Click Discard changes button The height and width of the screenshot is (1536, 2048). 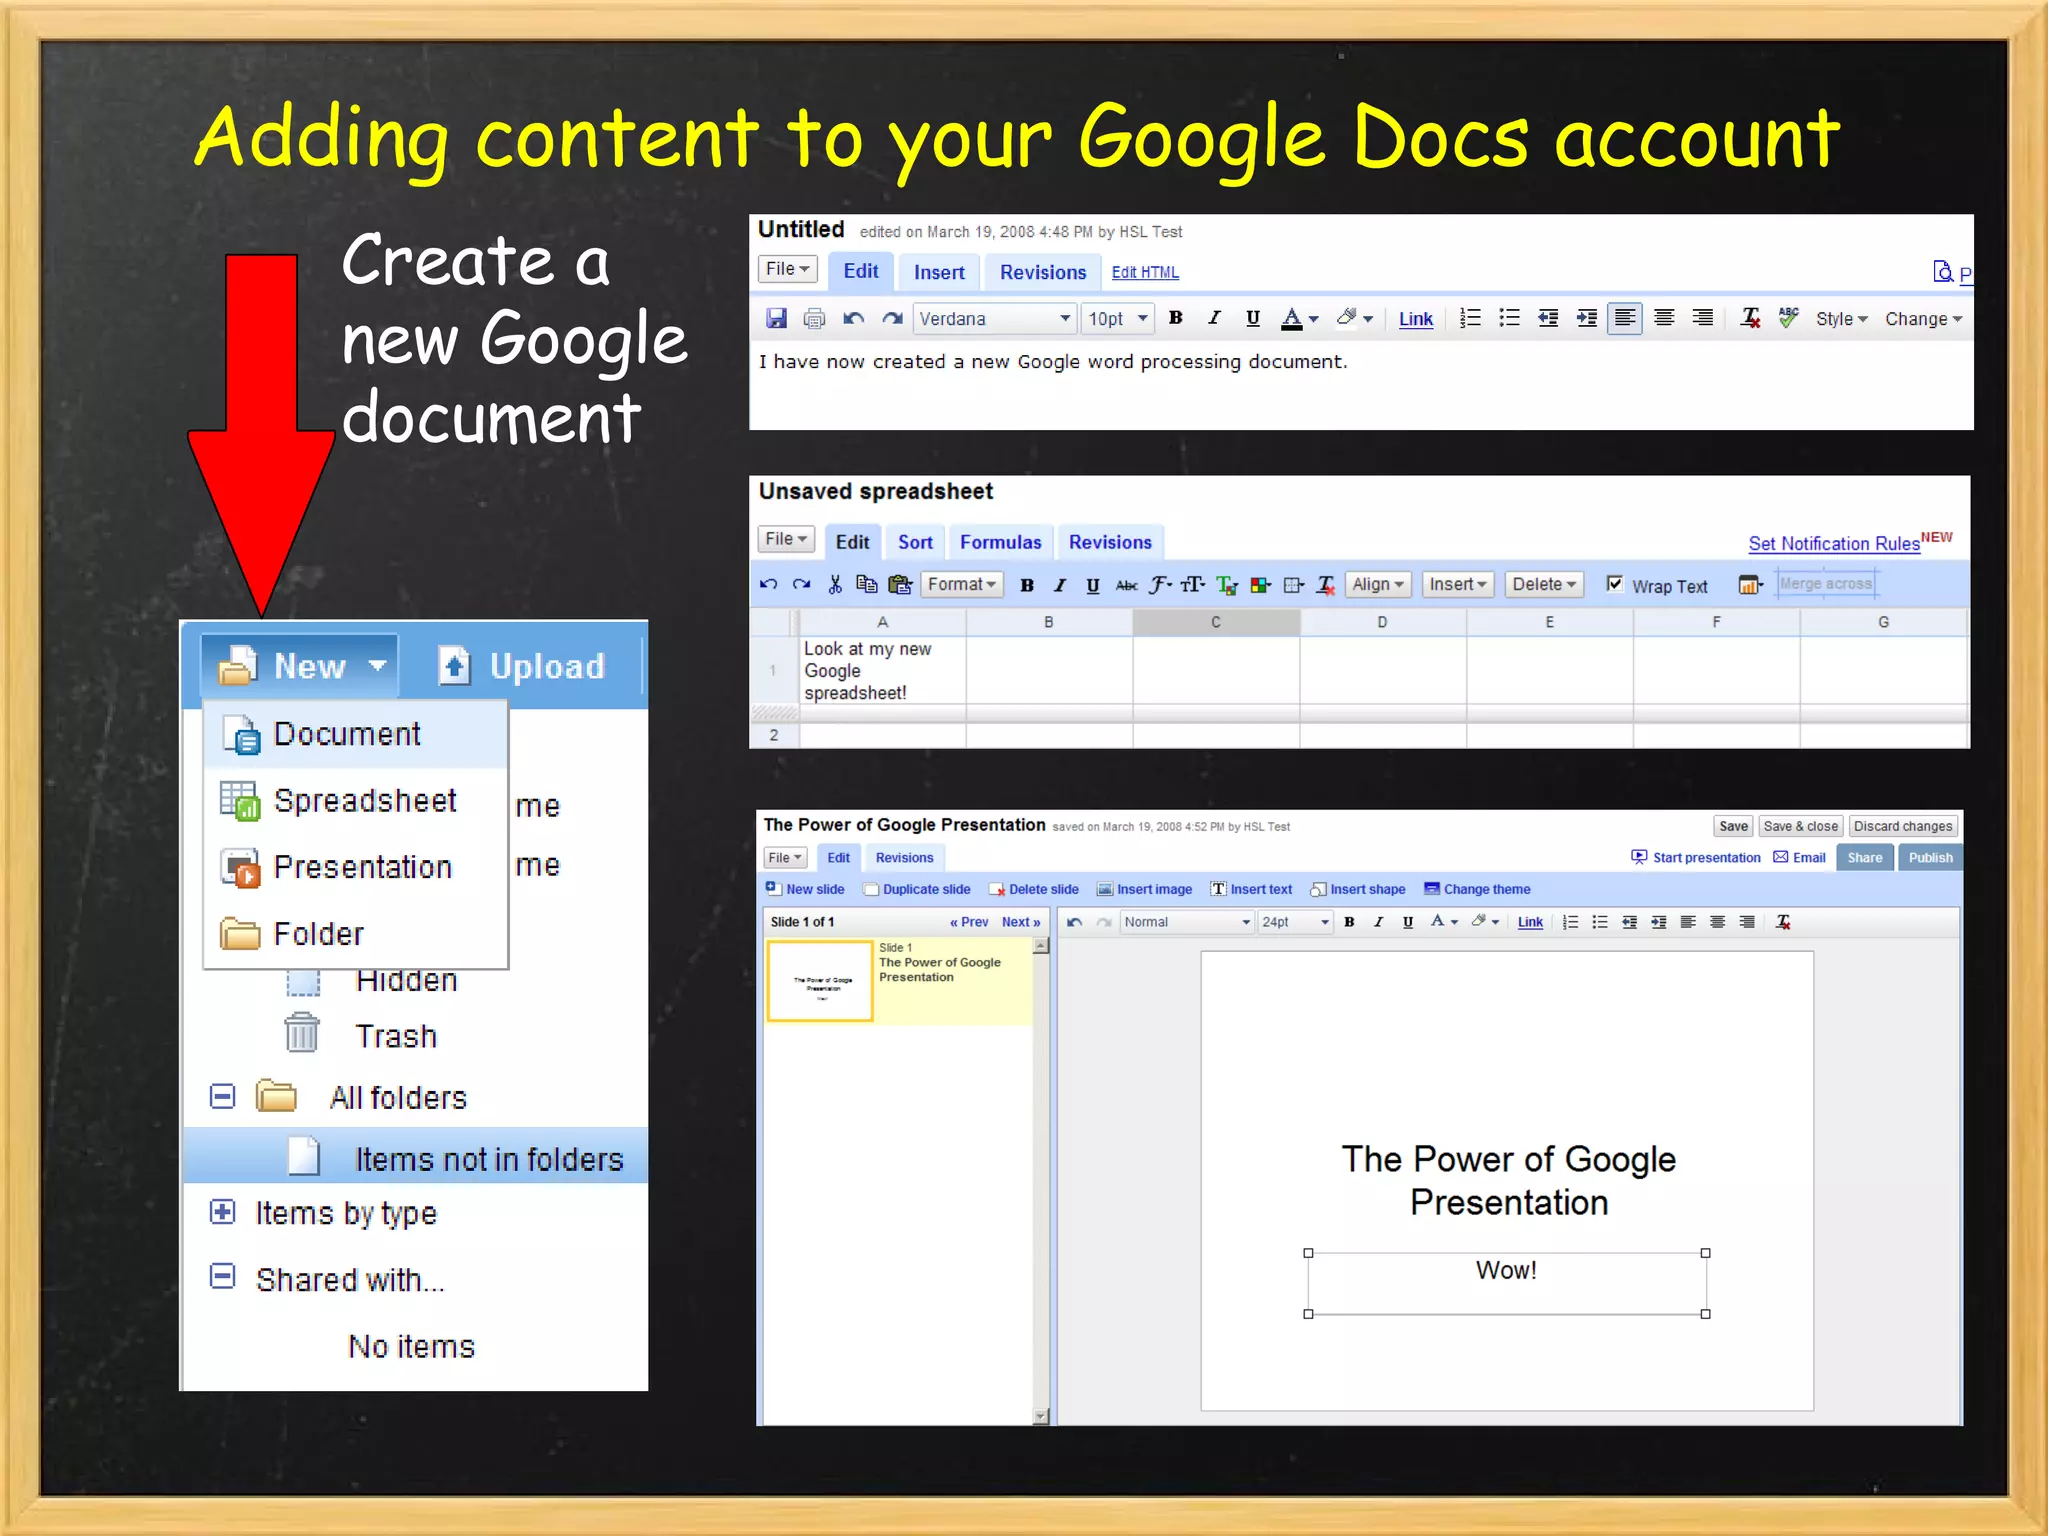coord(1903,826)
